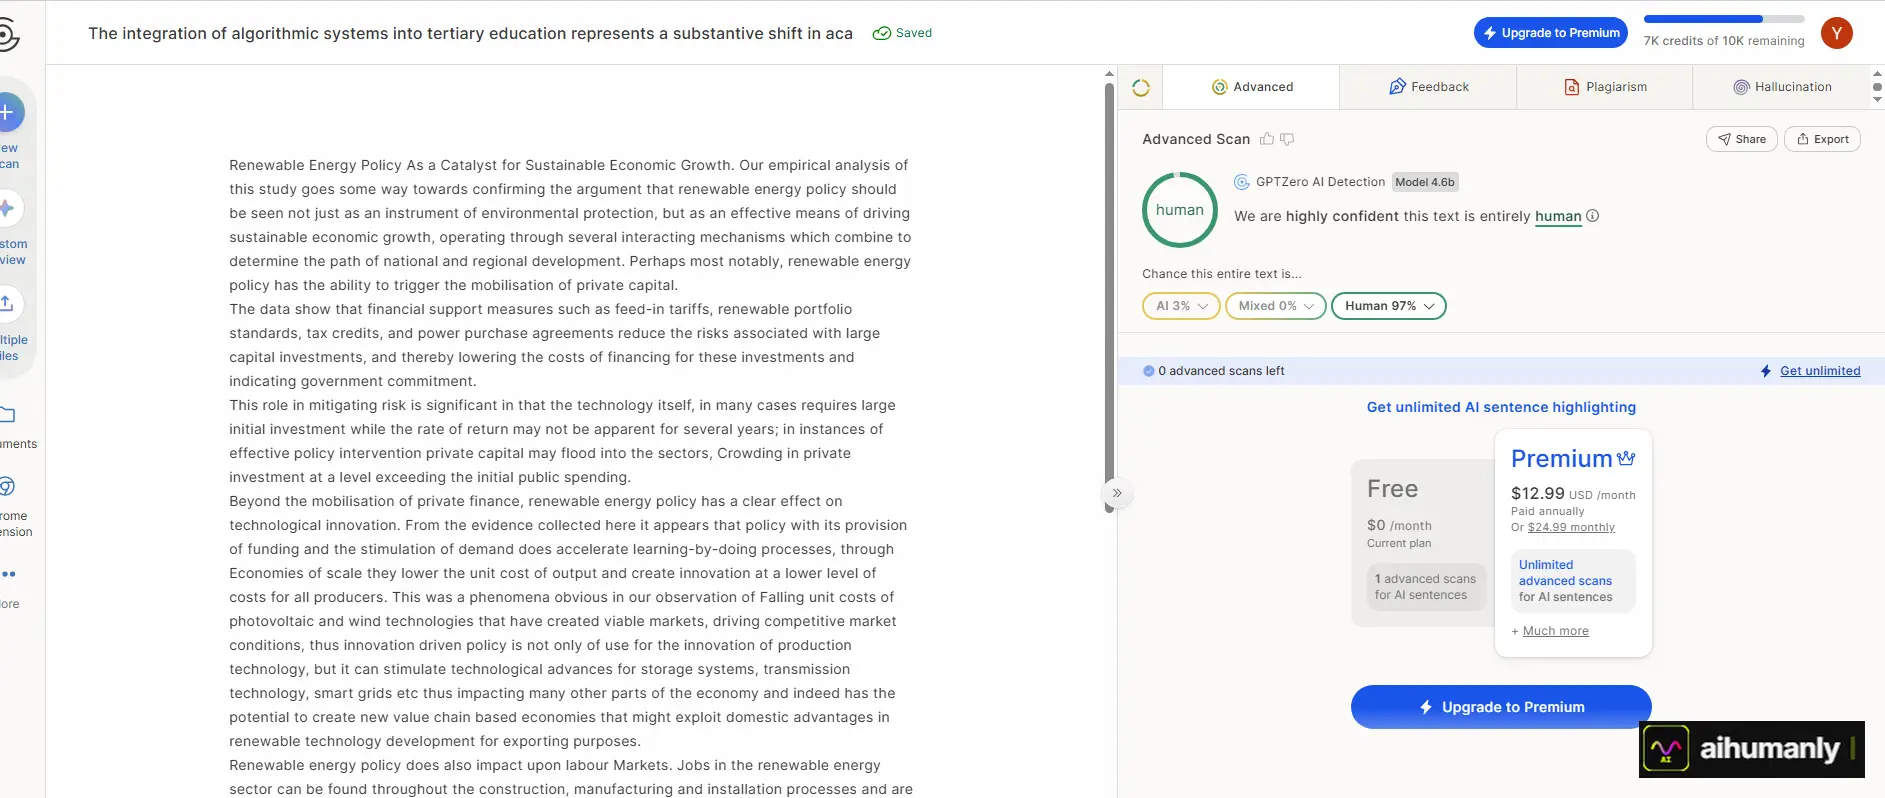Click the human result circle gauge
Screen dimensions: 1885x798
click(x=1180, y=210)
